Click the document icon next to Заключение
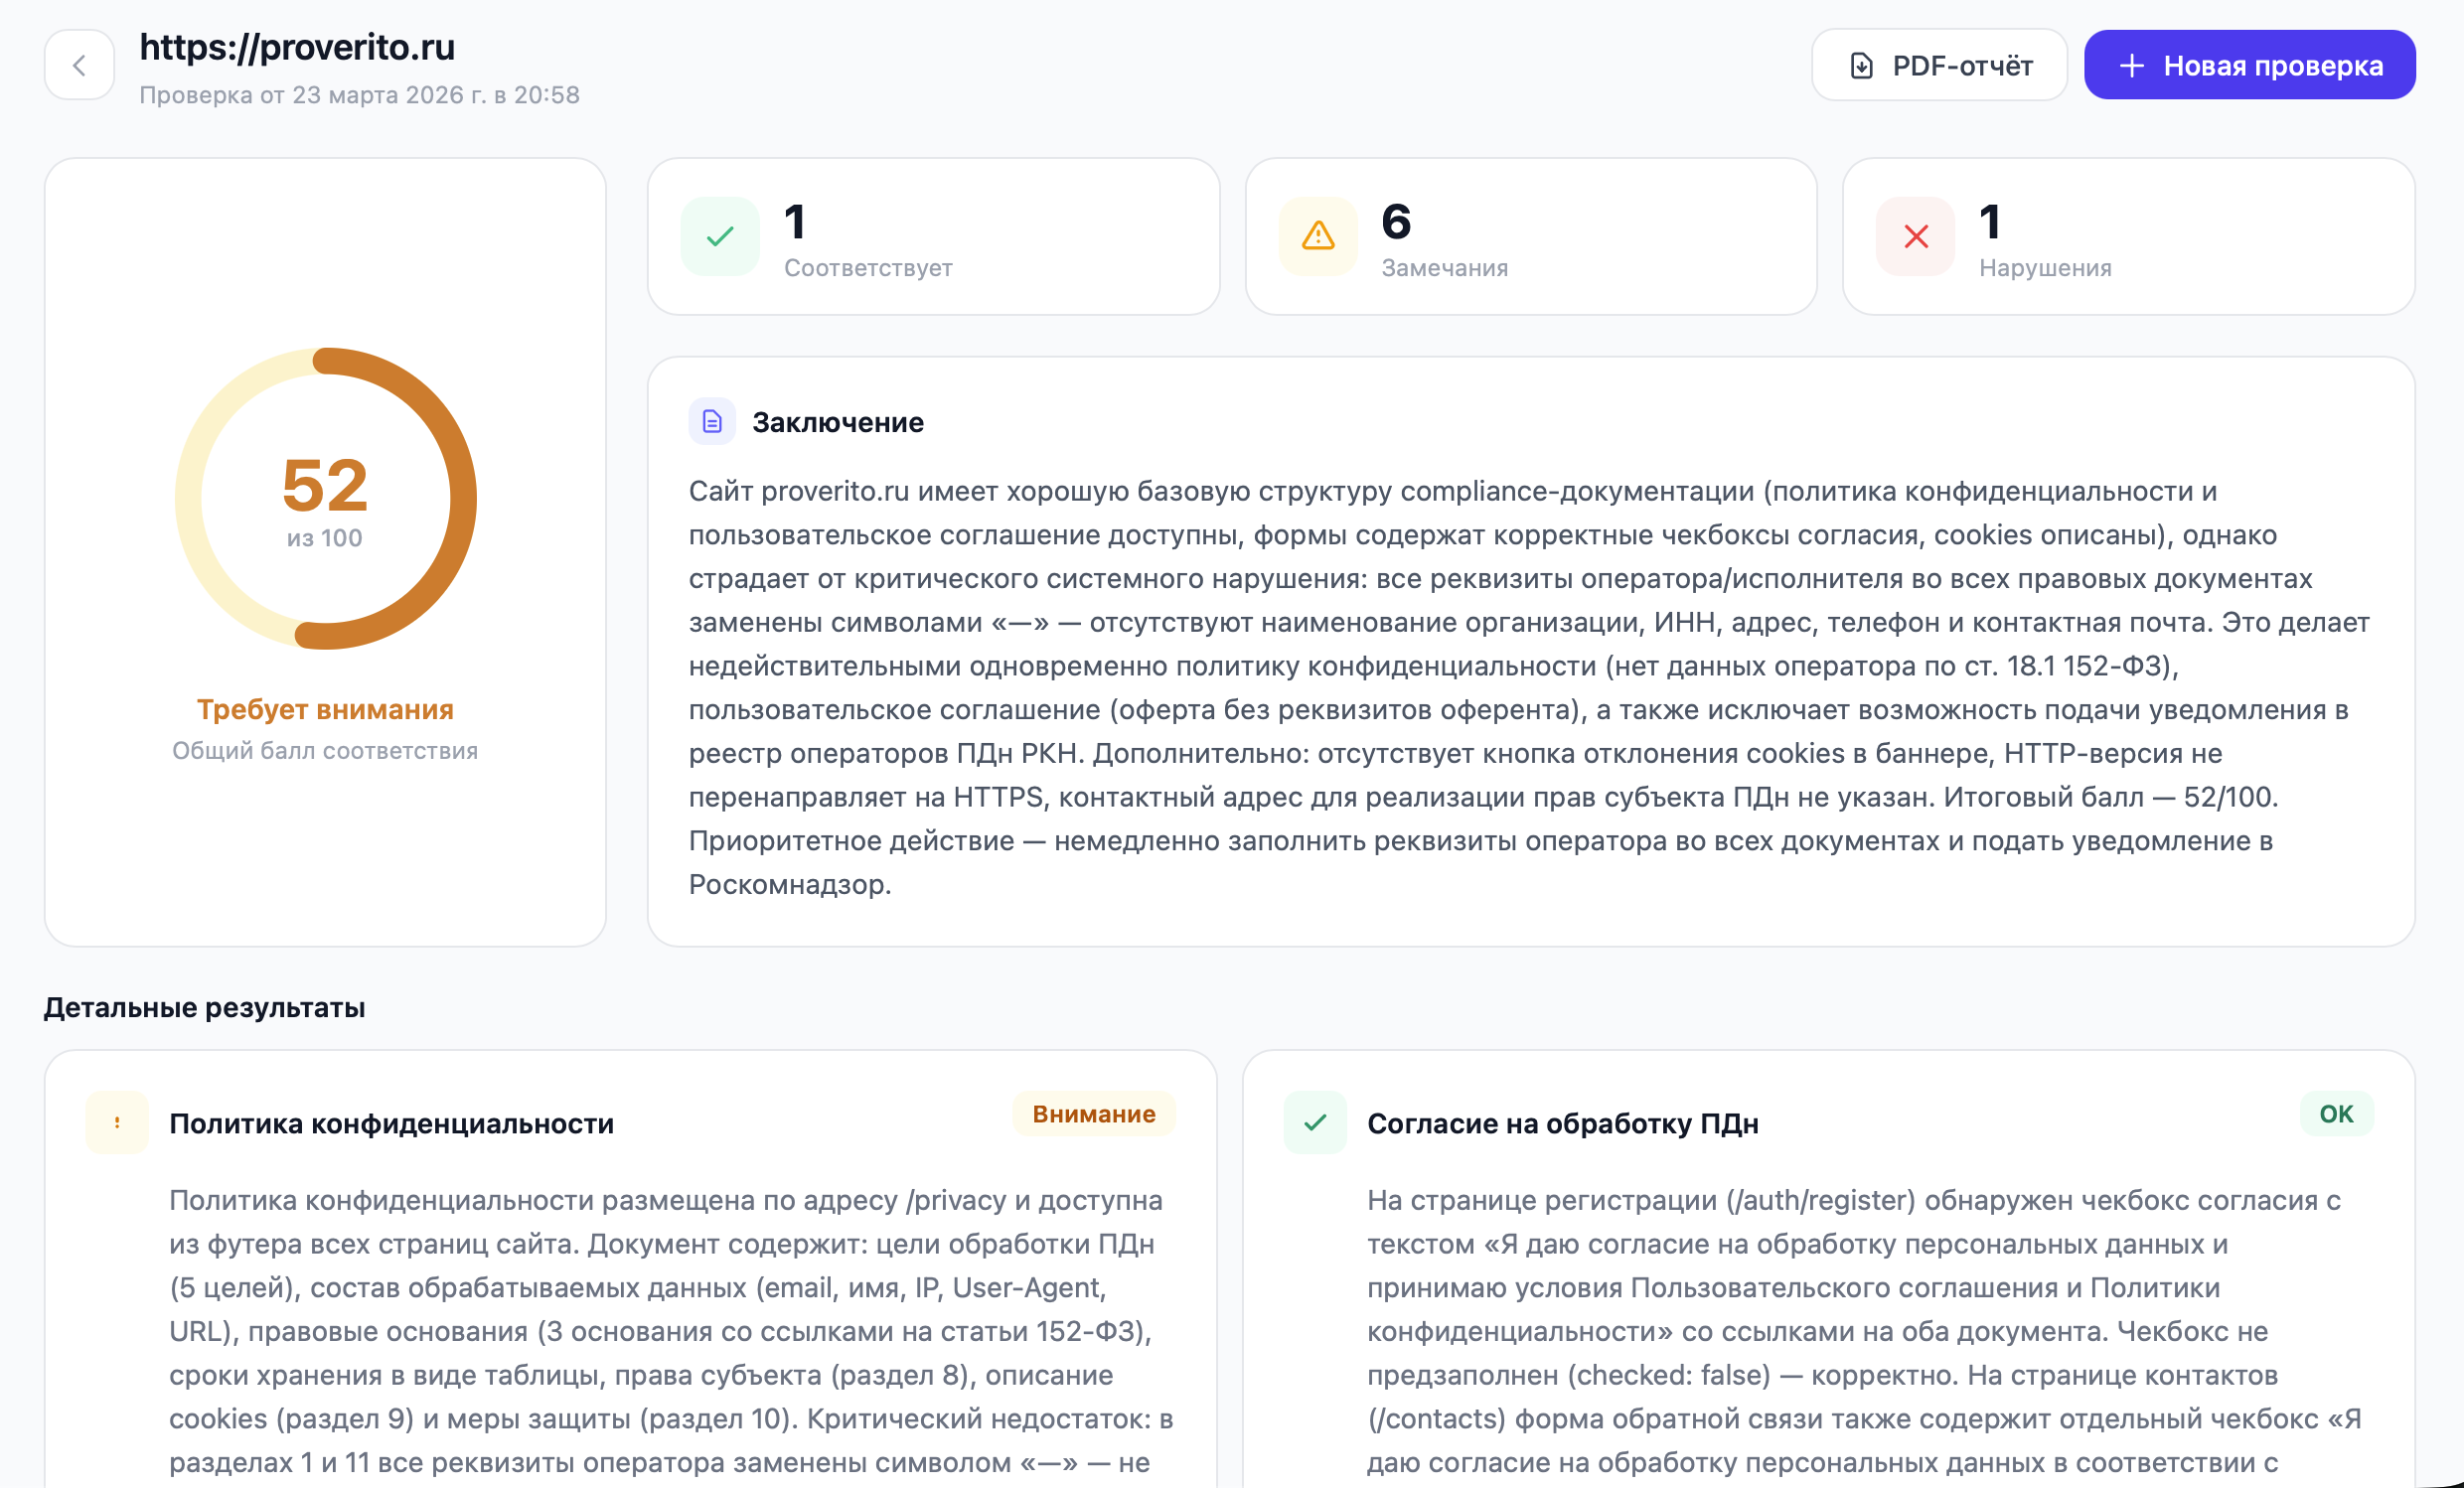 coord(712,421)
